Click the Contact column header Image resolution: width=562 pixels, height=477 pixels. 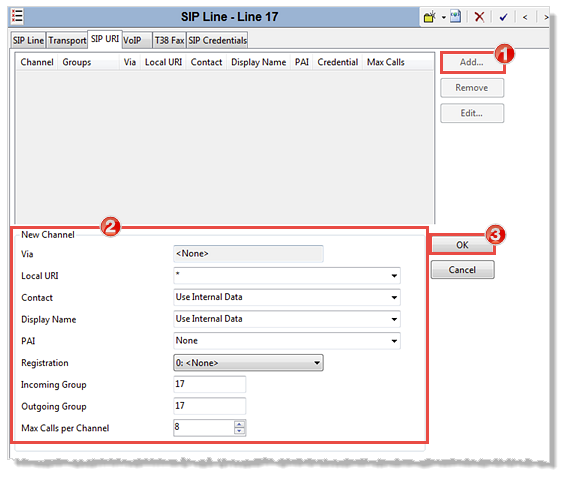[x=206, y=62]
